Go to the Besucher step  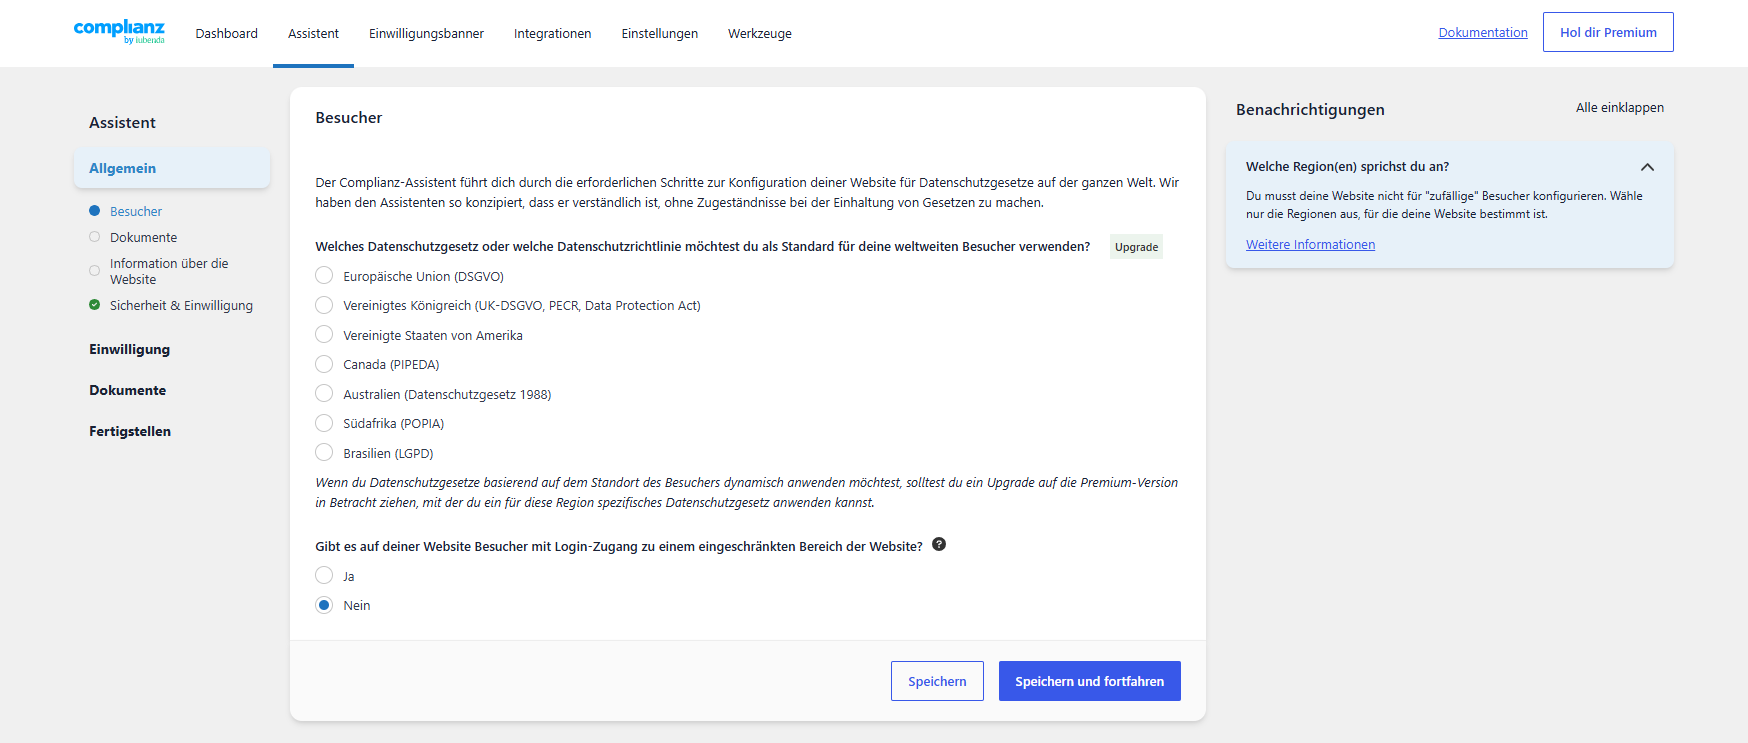(136, 211)
